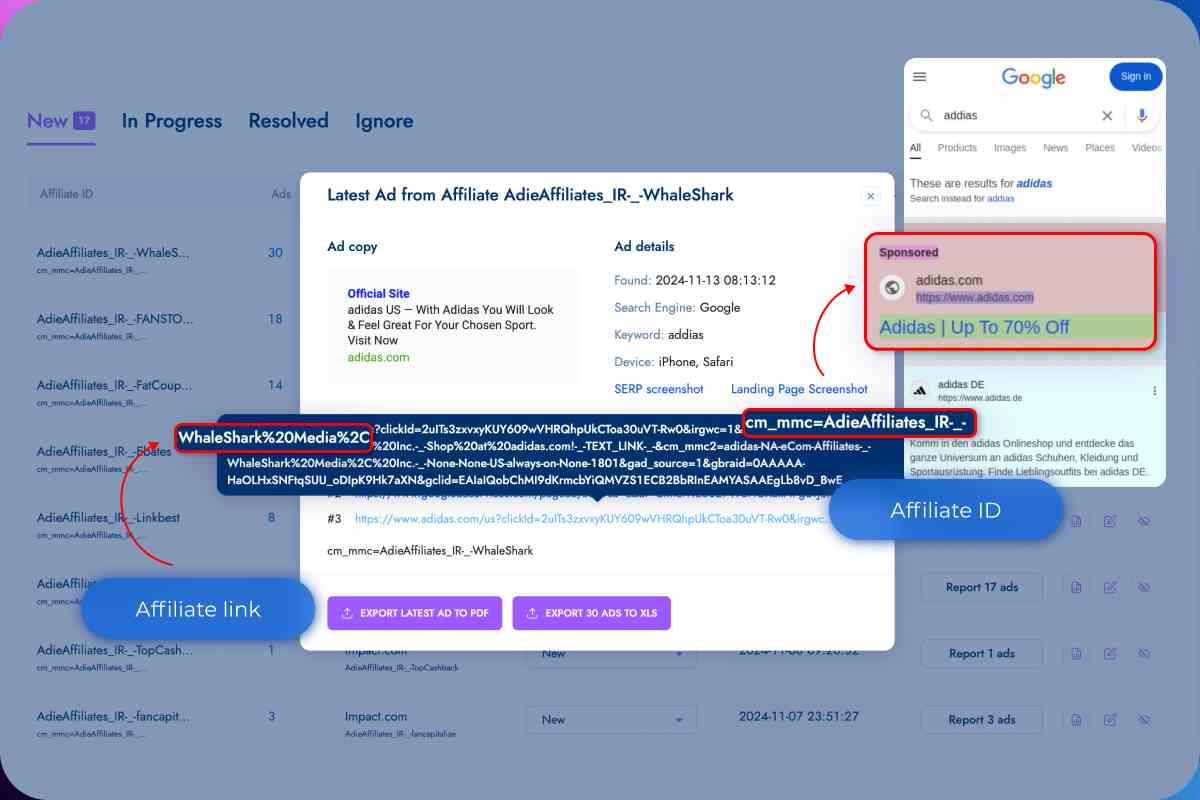Open document icon beside Report 3 ads
Image resolution: width=1200 pixels, height=800 pixels.
1076,719
